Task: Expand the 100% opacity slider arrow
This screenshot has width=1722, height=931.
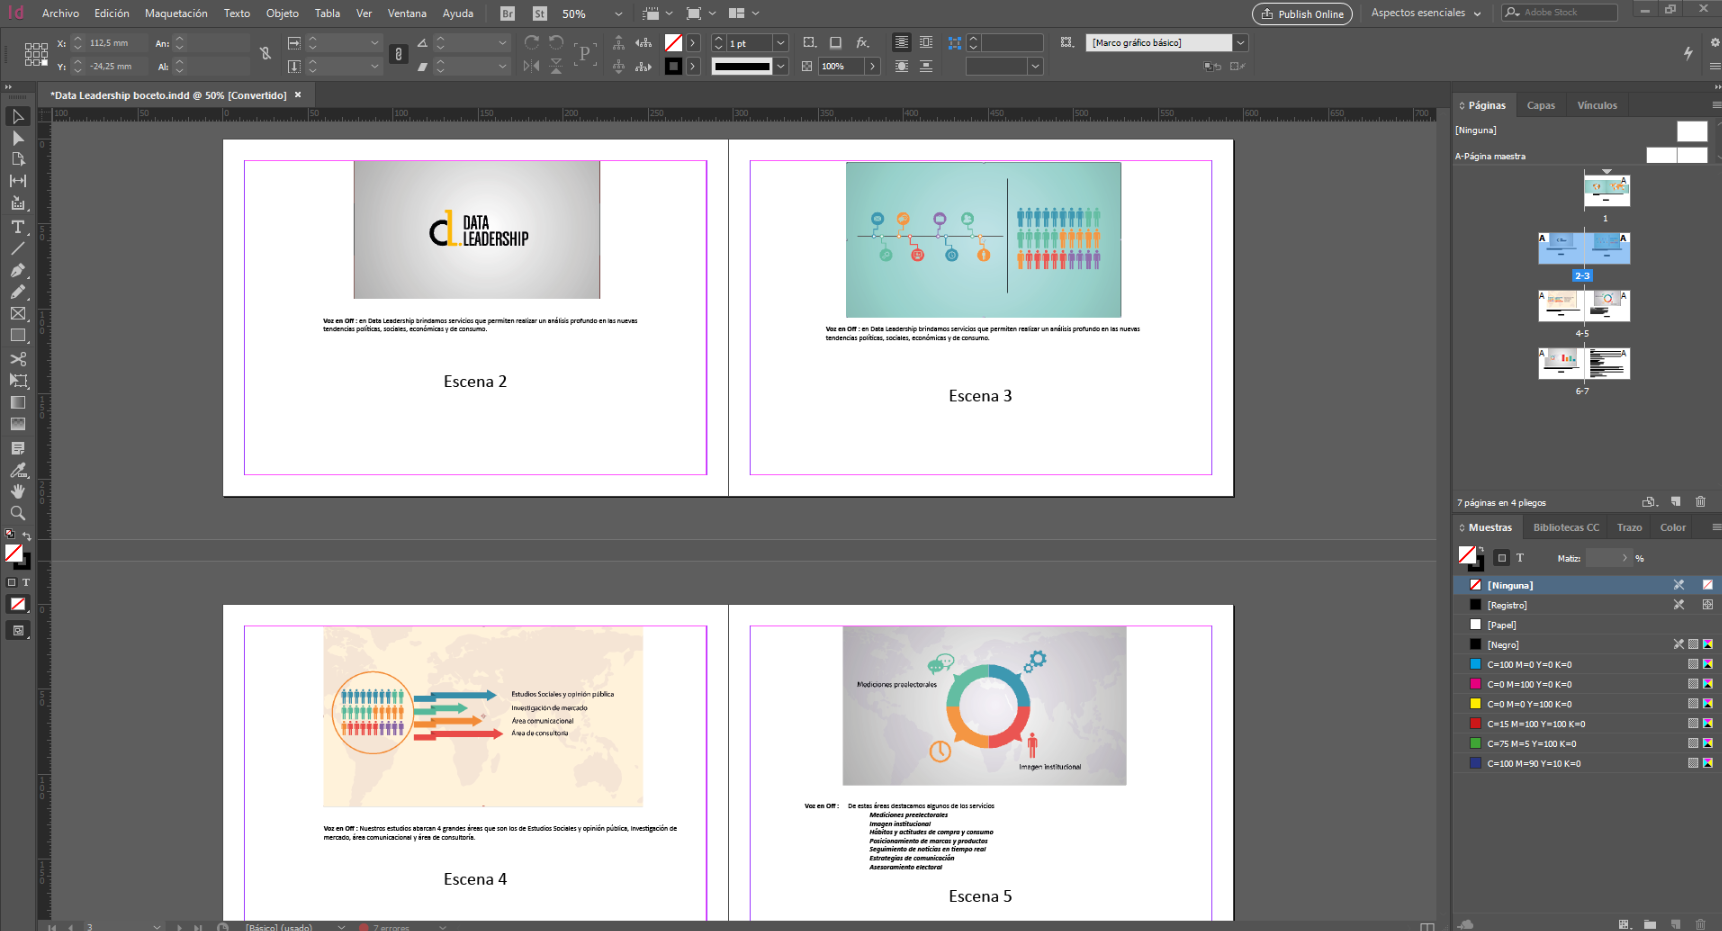Action: (x=872, y=66)
